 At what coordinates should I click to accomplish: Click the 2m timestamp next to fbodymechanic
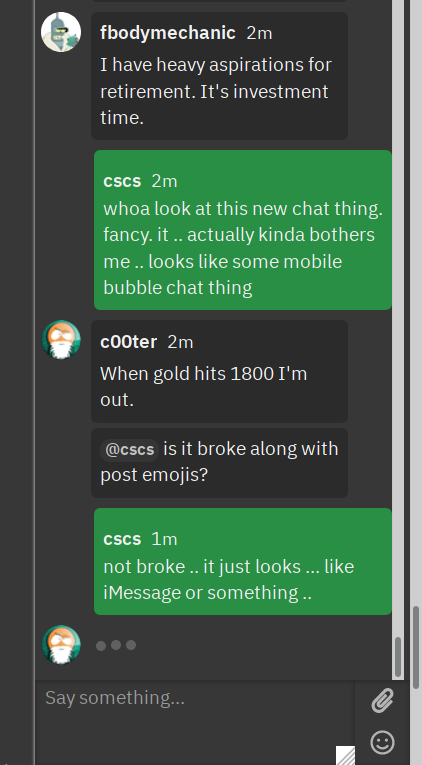click(x=260, y=33)
